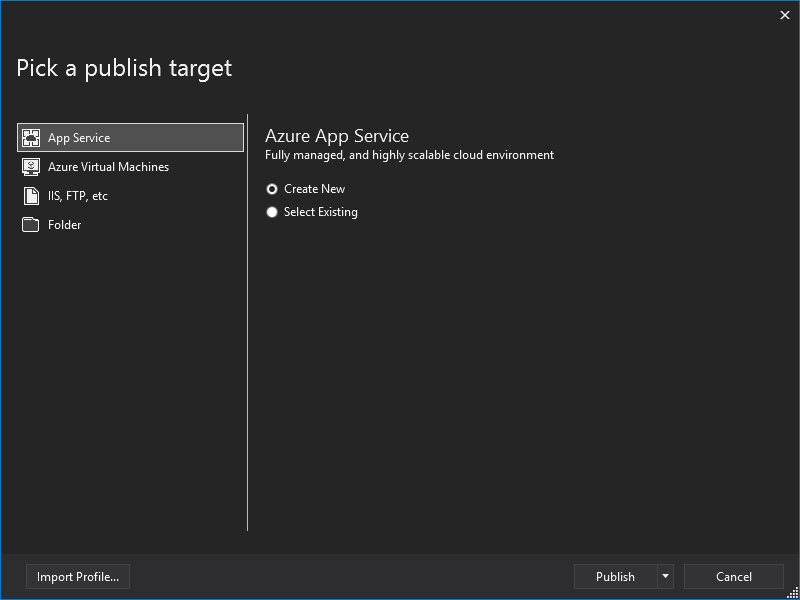The height and width of the screenshot is (600, 800).
Task: Select the Folder publish target label
Action: click(64, 225)
